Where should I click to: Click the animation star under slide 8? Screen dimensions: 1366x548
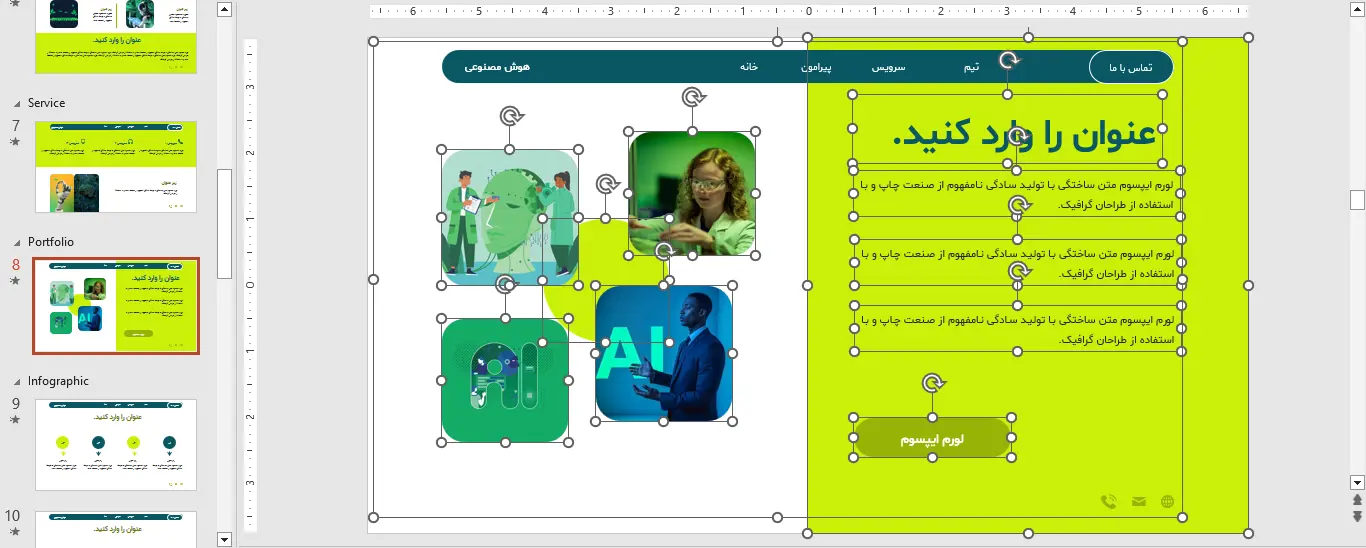tap(15, 281)
